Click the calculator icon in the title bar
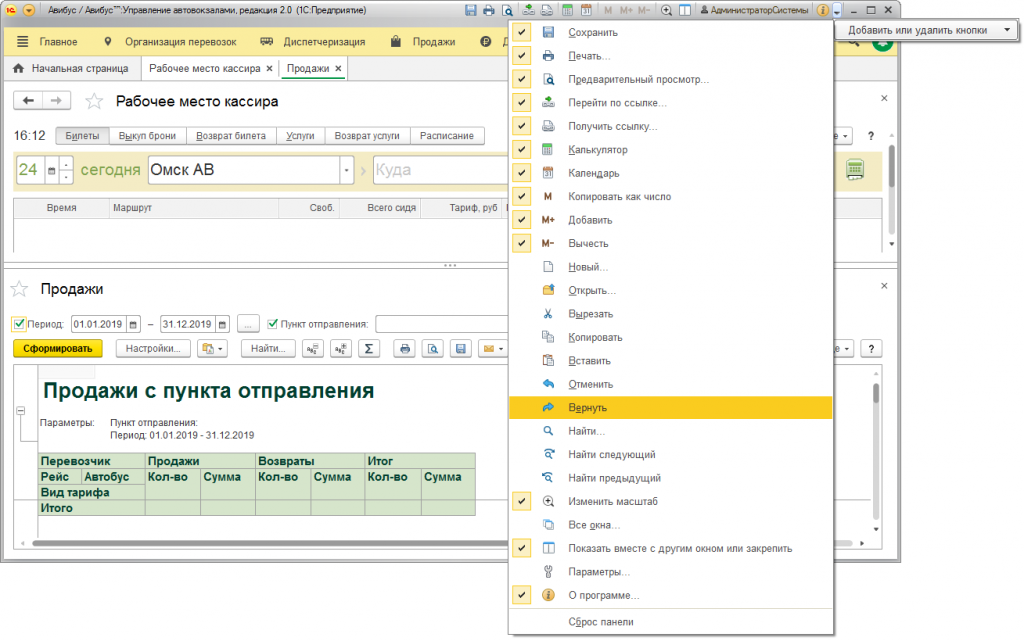This screenshot has height=641, width=1024. click(x=567, y=10)
